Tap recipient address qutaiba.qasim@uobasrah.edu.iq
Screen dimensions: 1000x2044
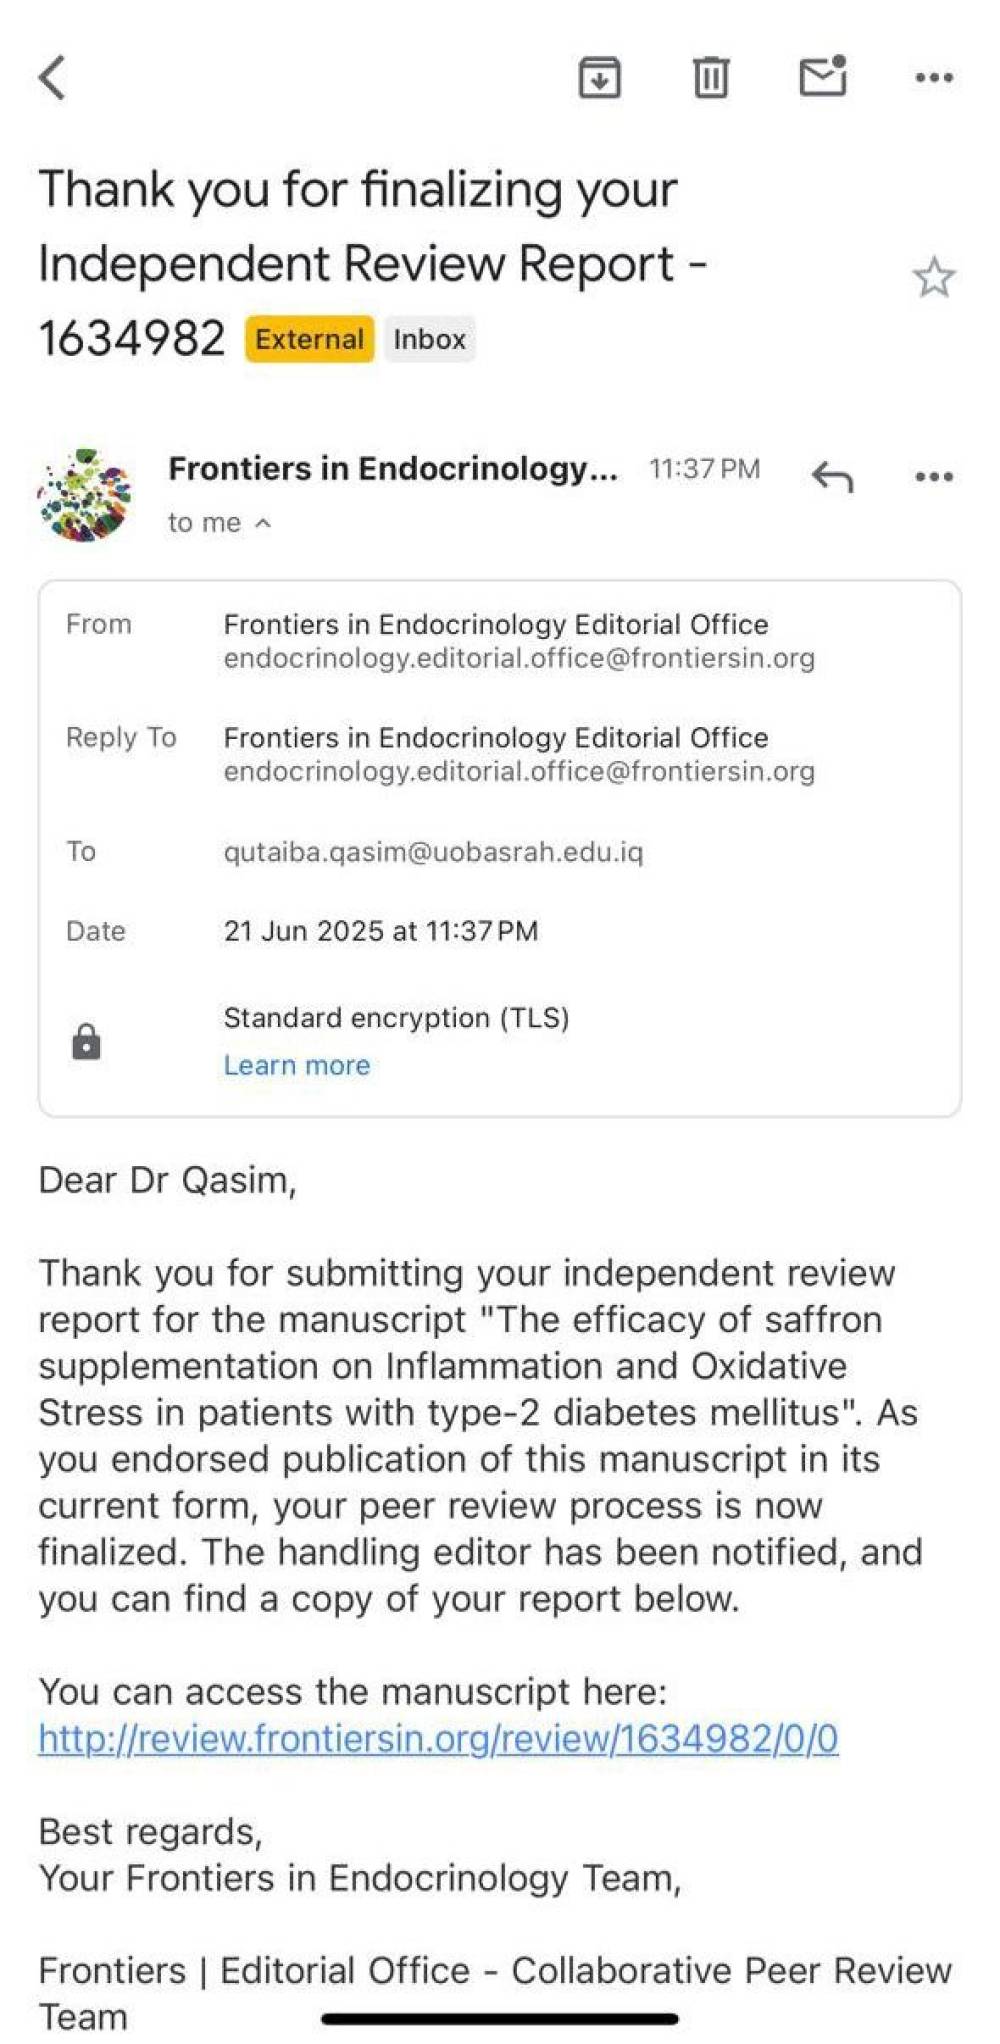[x=433, y=851]
